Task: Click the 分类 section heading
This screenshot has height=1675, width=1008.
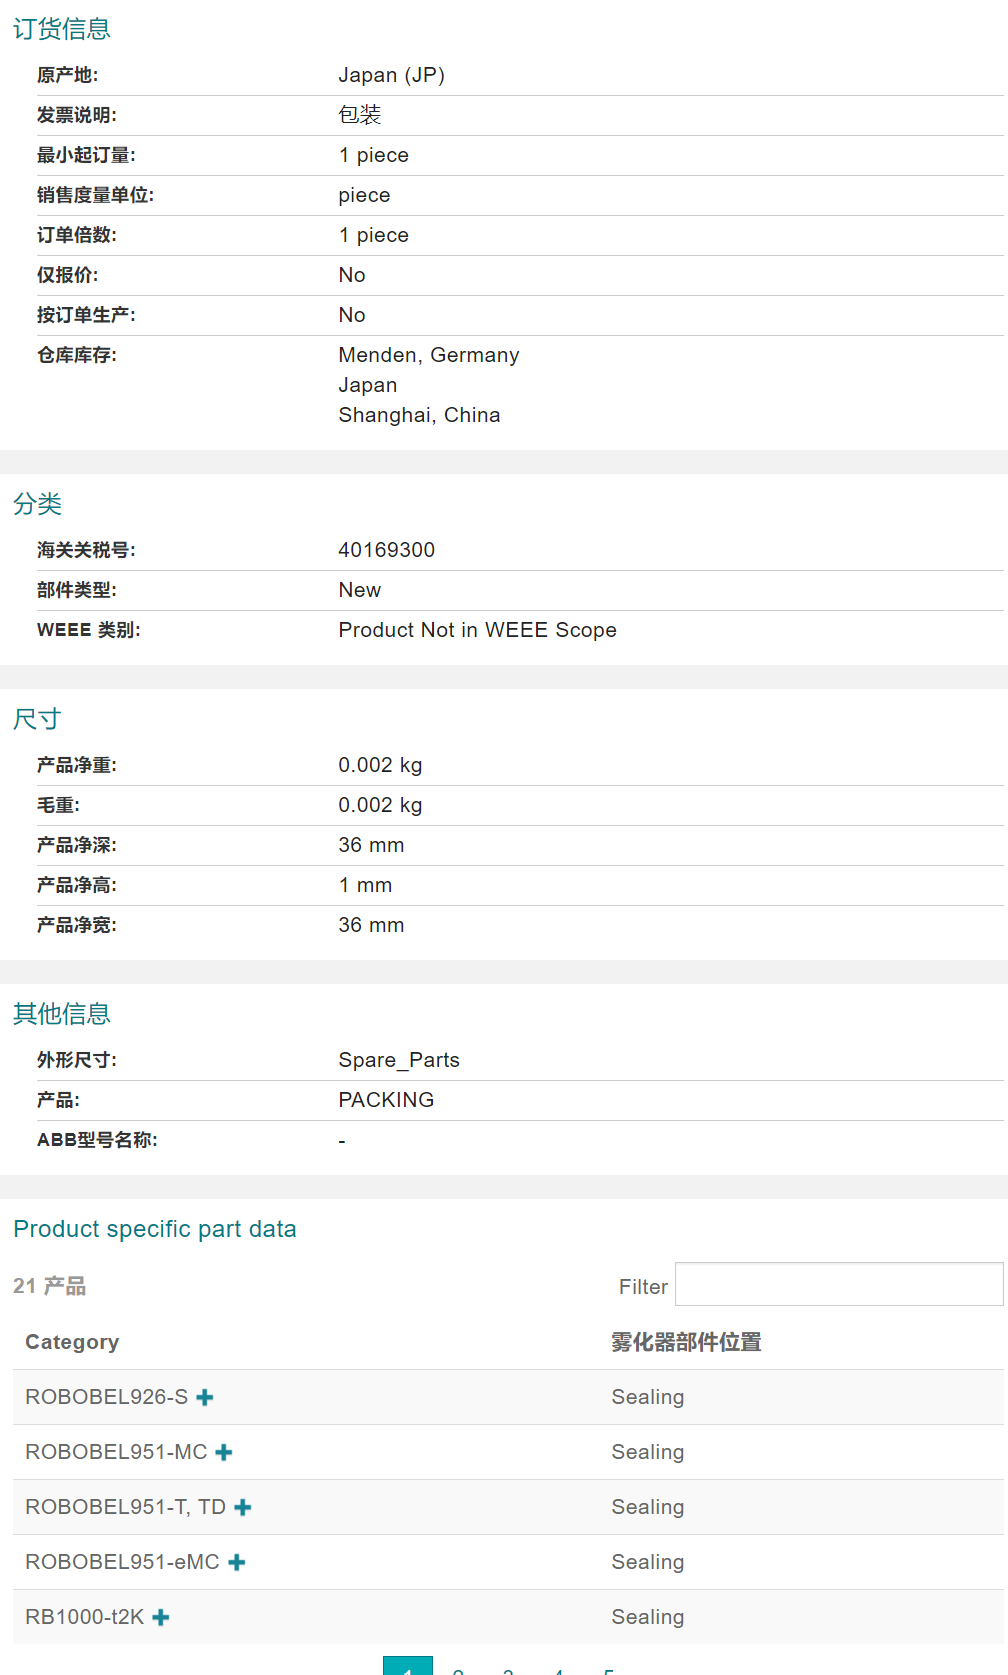Action: 37,504
